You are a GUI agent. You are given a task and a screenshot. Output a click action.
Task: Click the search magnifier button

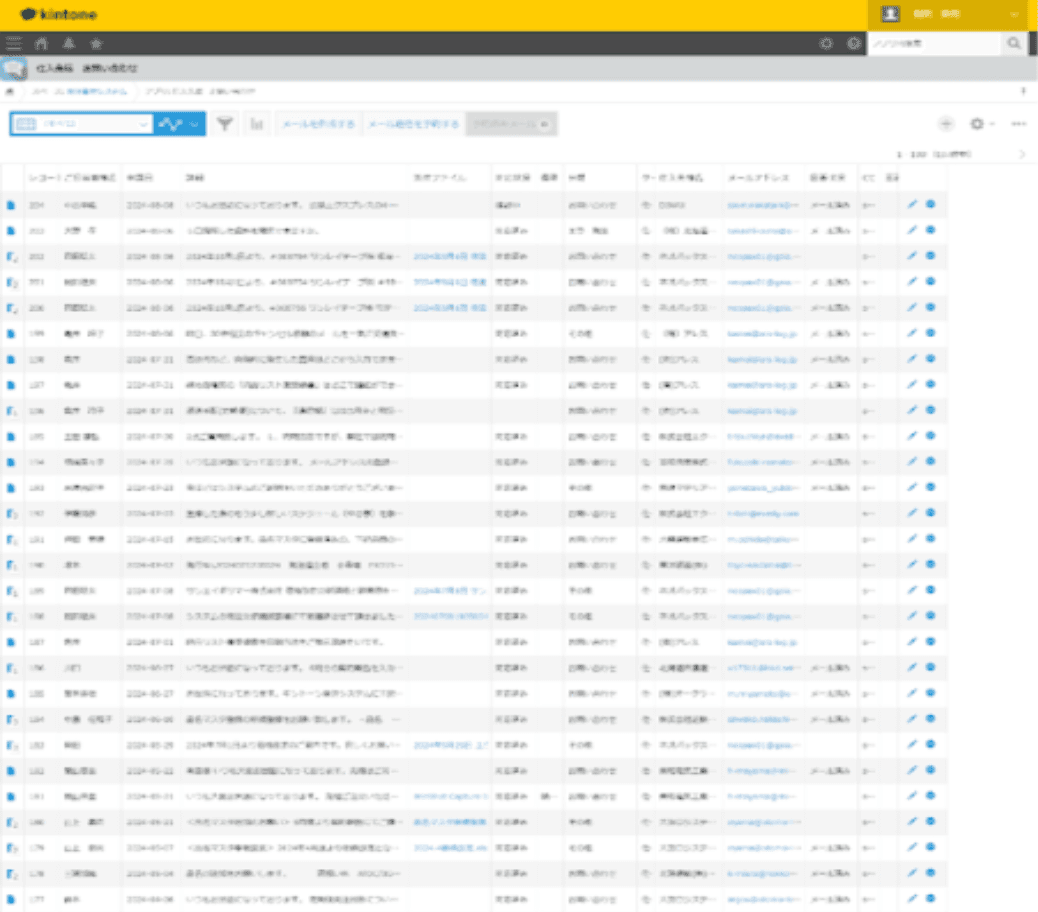pyautogui.click(x=1014, y=44)
